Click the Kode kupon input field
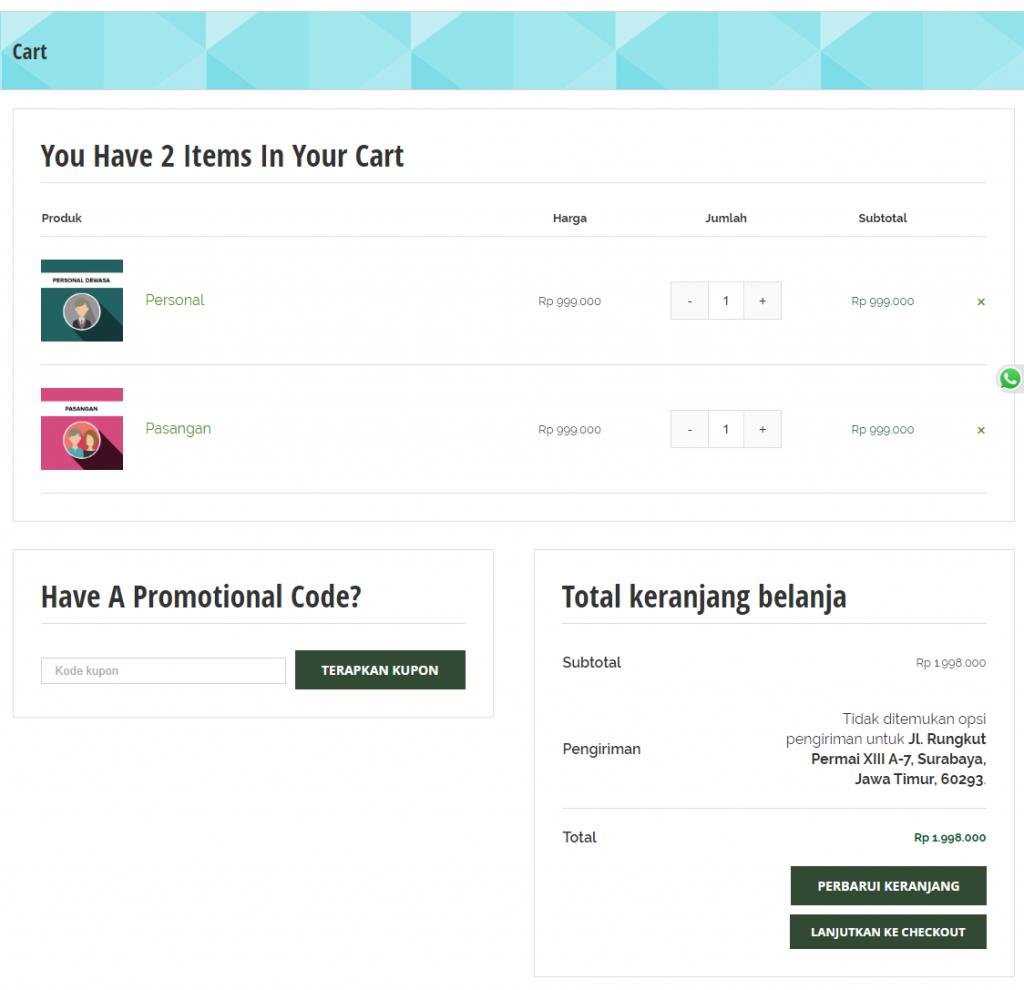Viewport: 1024px width, 990px height. point(163,671)
